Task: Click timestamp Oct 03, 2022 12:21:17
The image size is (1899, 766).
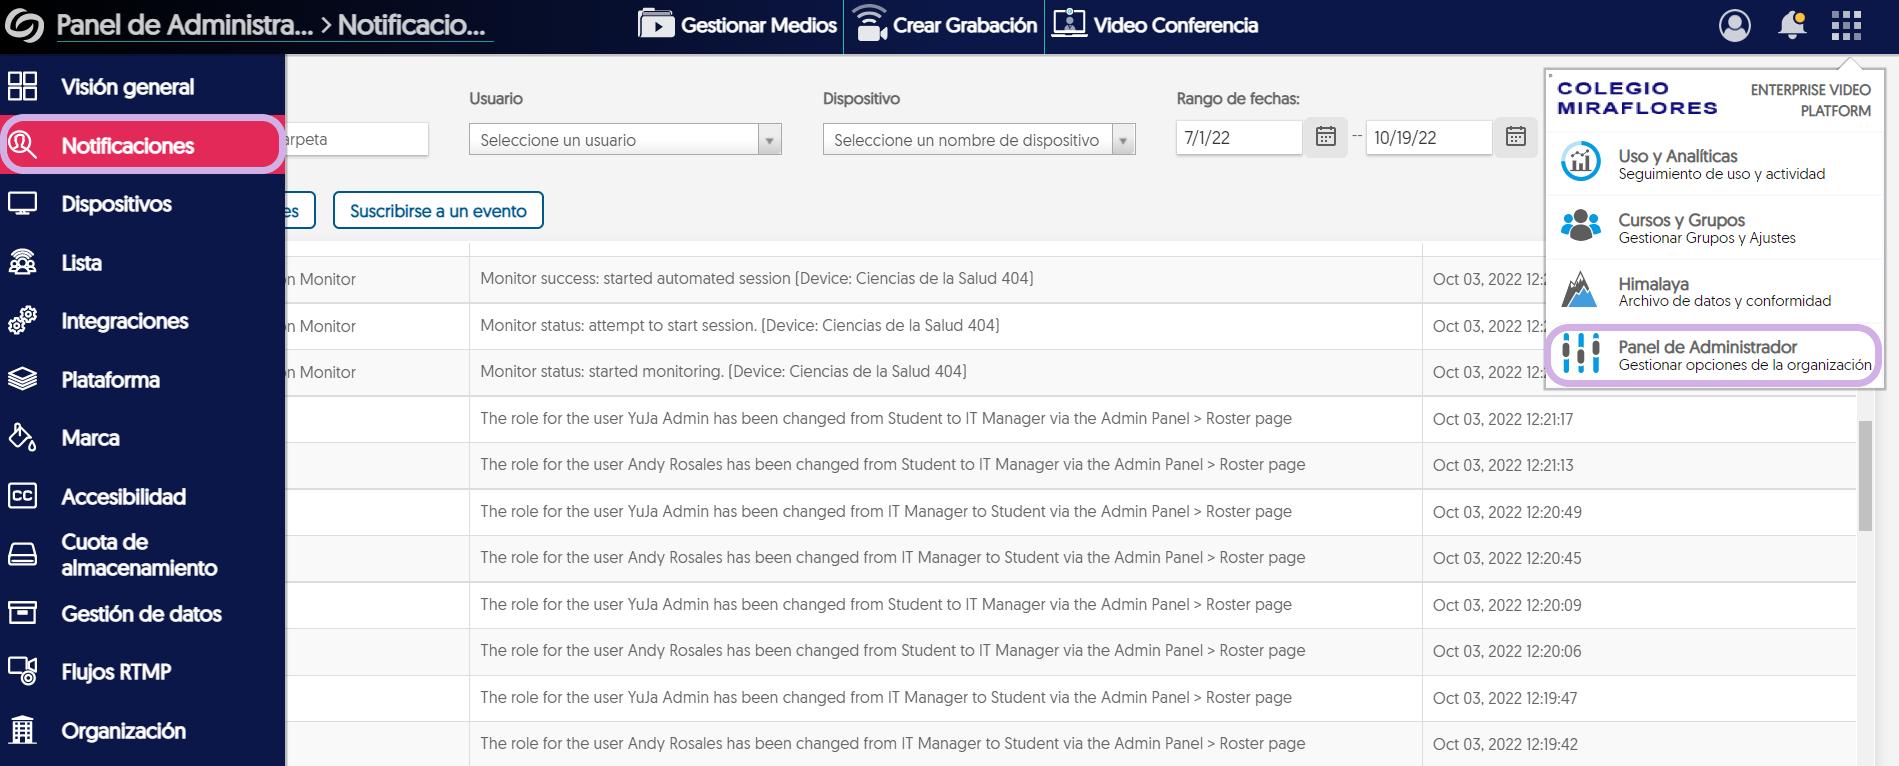Action: (x=1503, y=419)
